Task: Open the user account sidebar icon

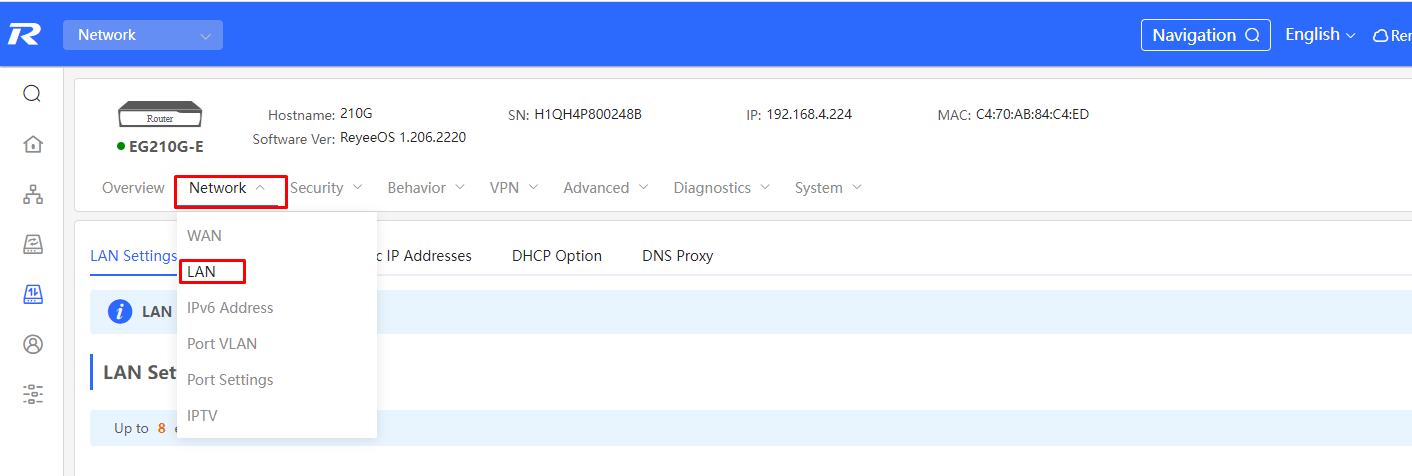Action: coord(32,344)
